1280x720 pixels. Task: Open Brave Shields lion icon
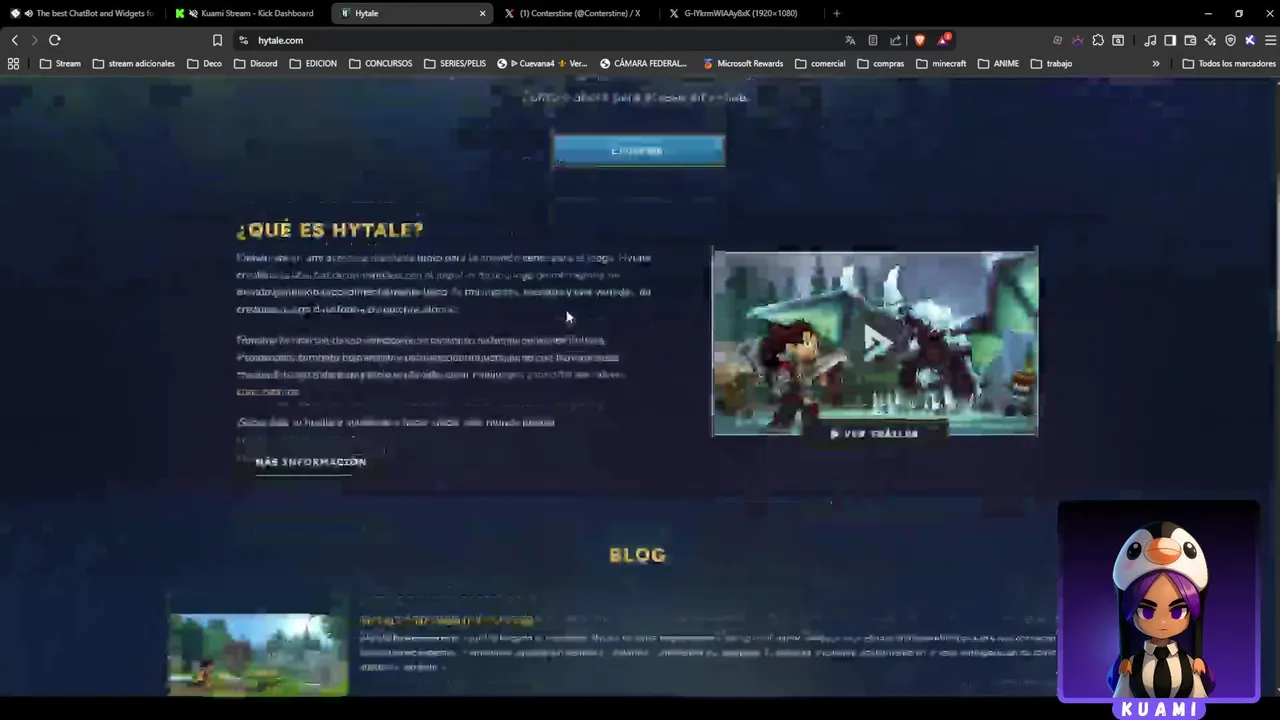tap(920, 40)
